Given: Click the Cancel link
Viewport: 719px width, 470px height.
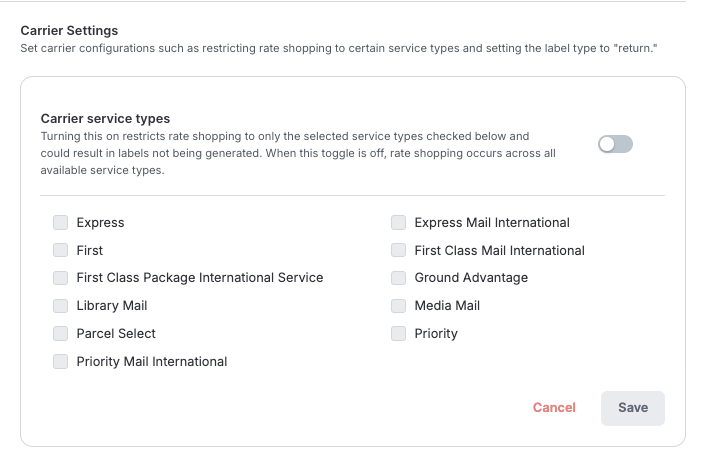Looking at the screenshot, I should coord(554,407).
